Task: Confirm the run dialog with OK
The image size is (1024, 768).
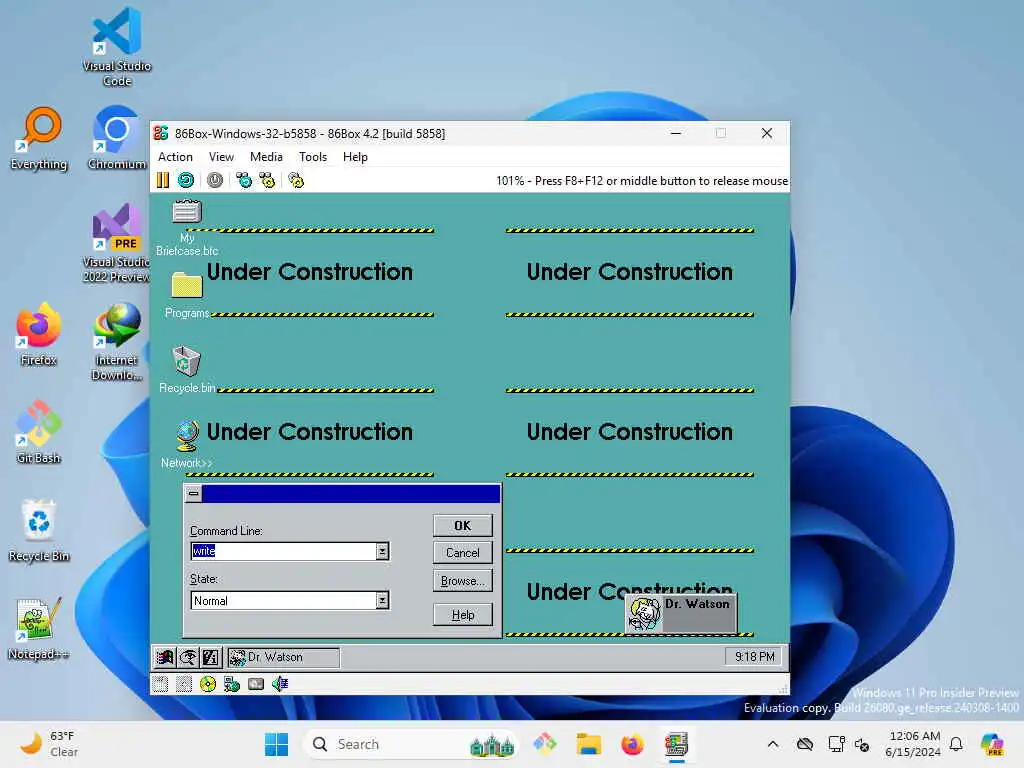Action: coord(462,526)
